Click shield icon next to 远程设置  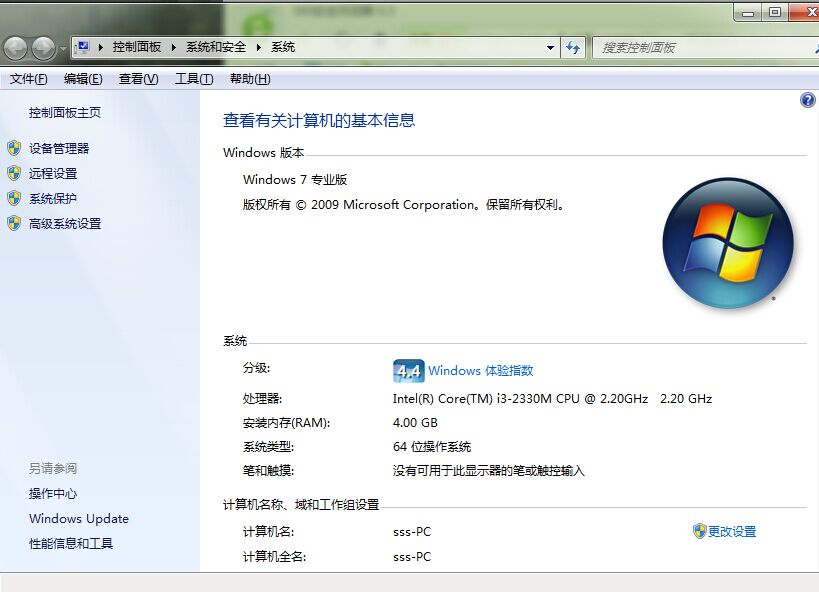tap(14, 173)
